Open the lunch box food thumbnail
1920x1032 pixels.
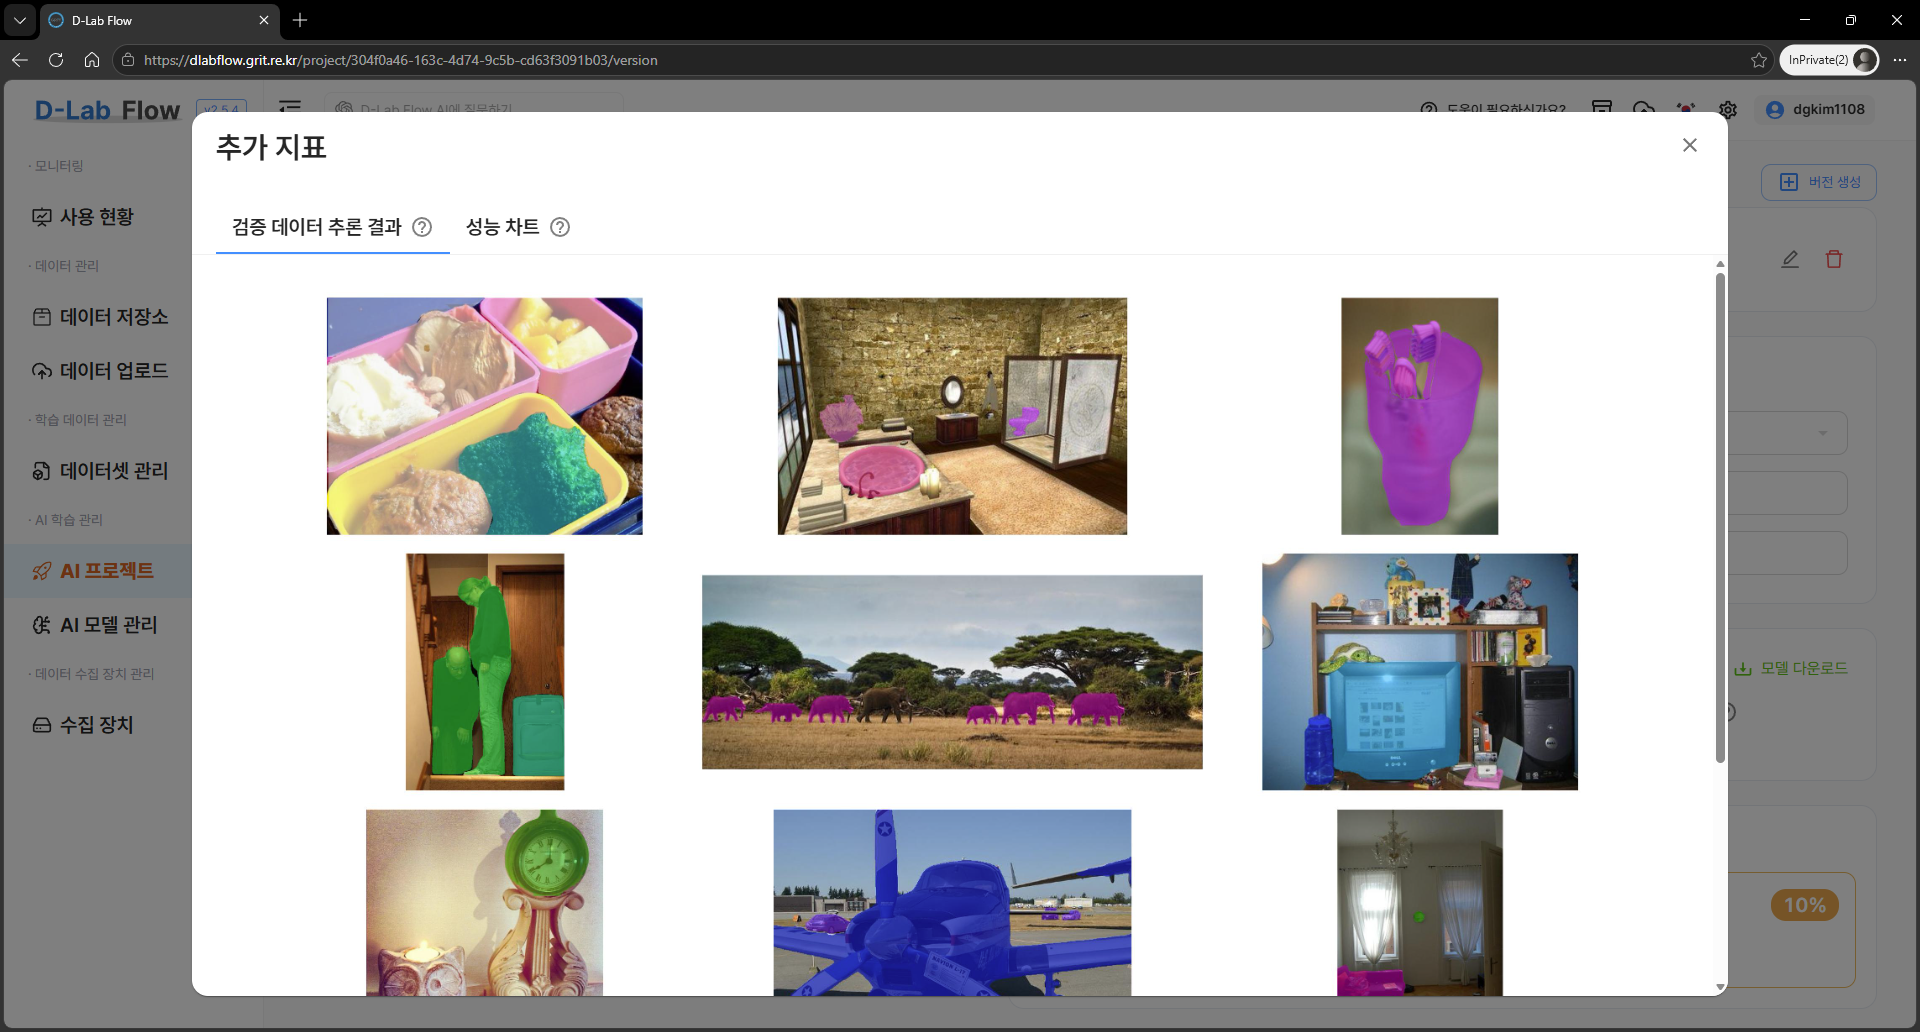[485, 416]
